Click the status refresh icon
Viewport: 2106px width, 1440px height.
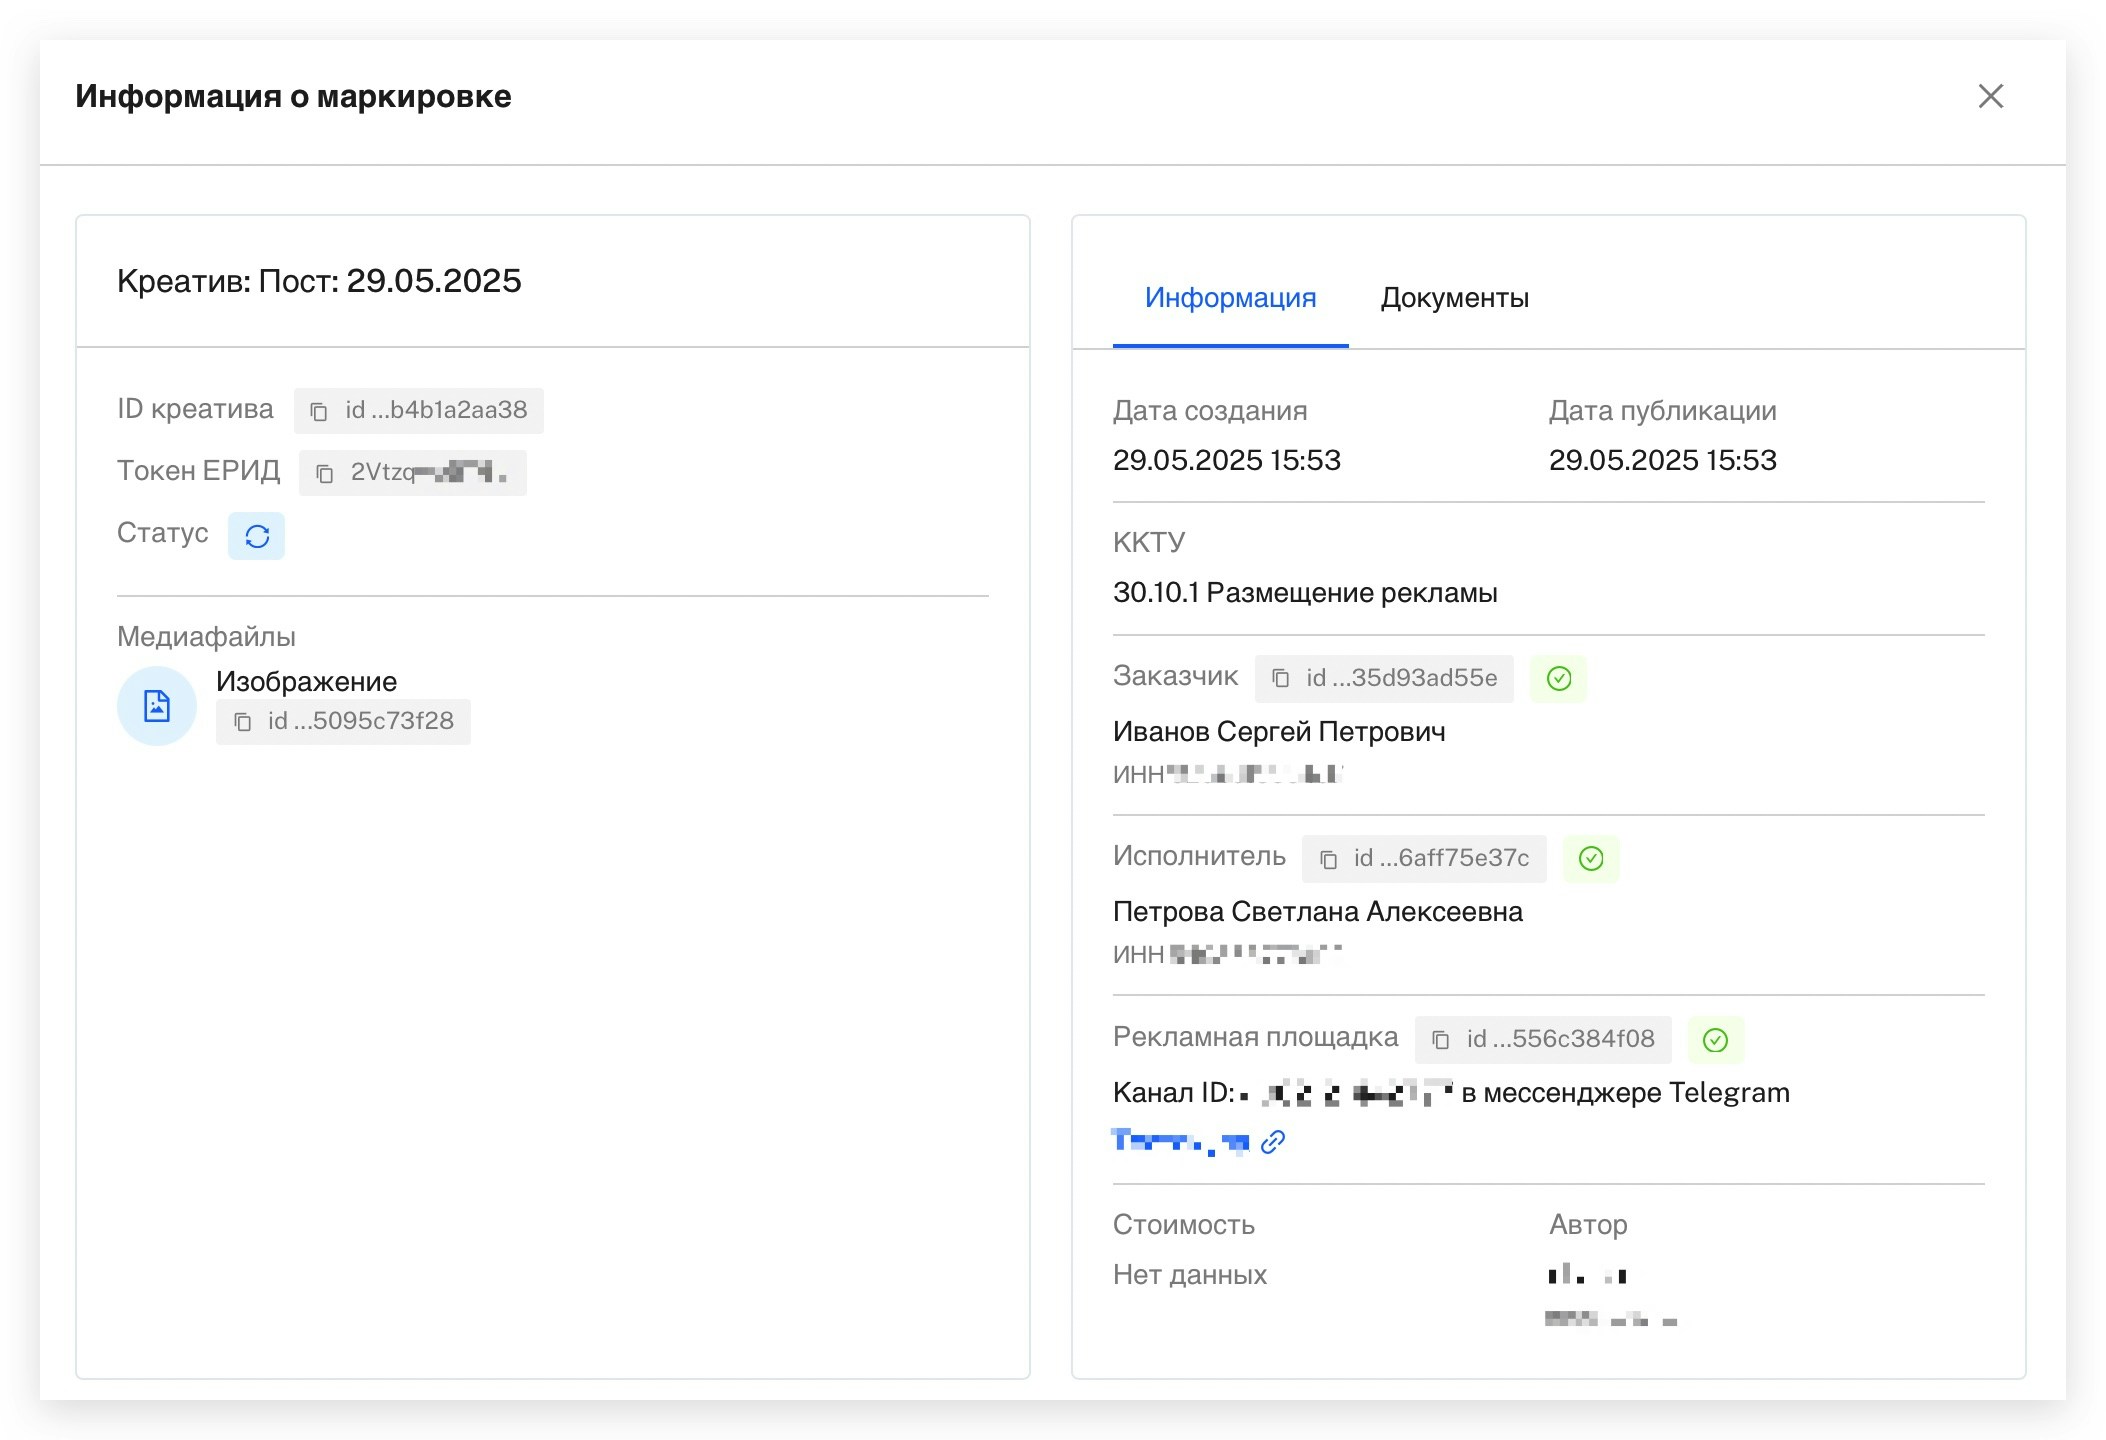point(257,536)
